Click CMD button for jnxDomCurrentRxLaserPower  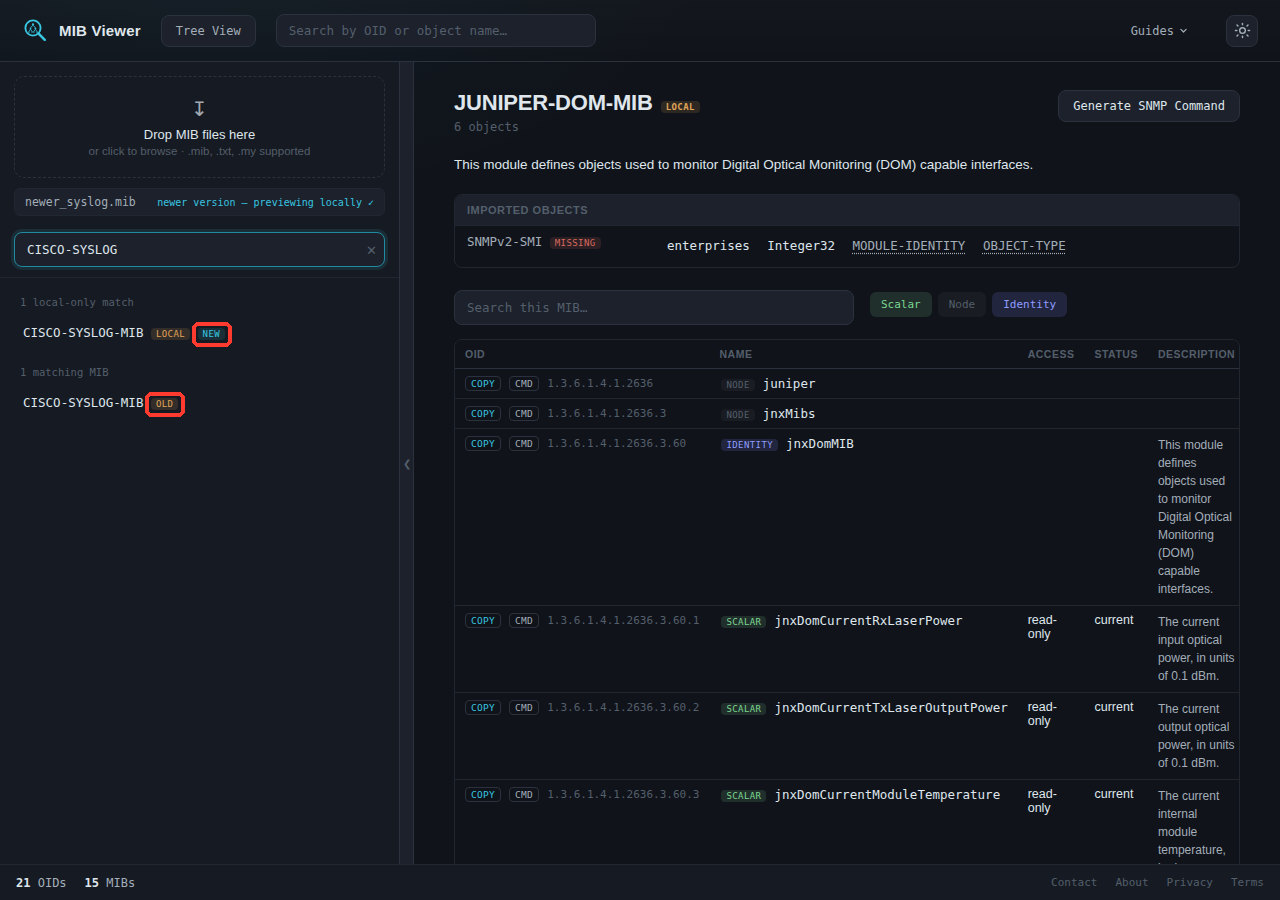[524, 620]
